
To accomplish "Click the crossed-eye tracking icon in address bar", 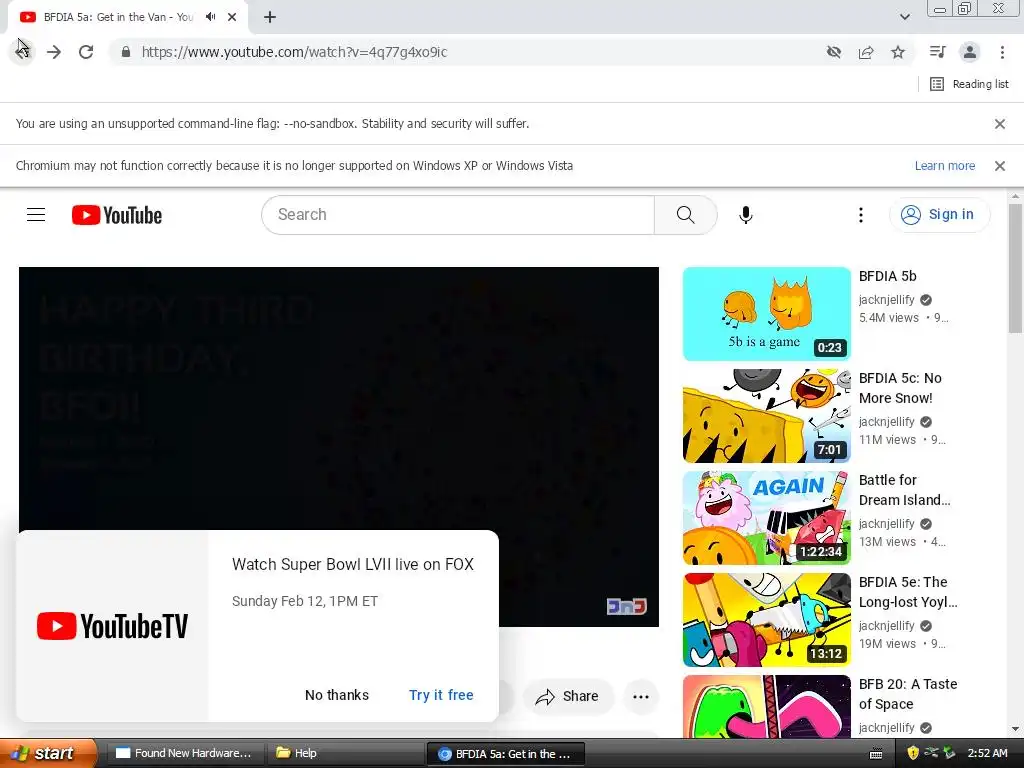I will (833, 52).
